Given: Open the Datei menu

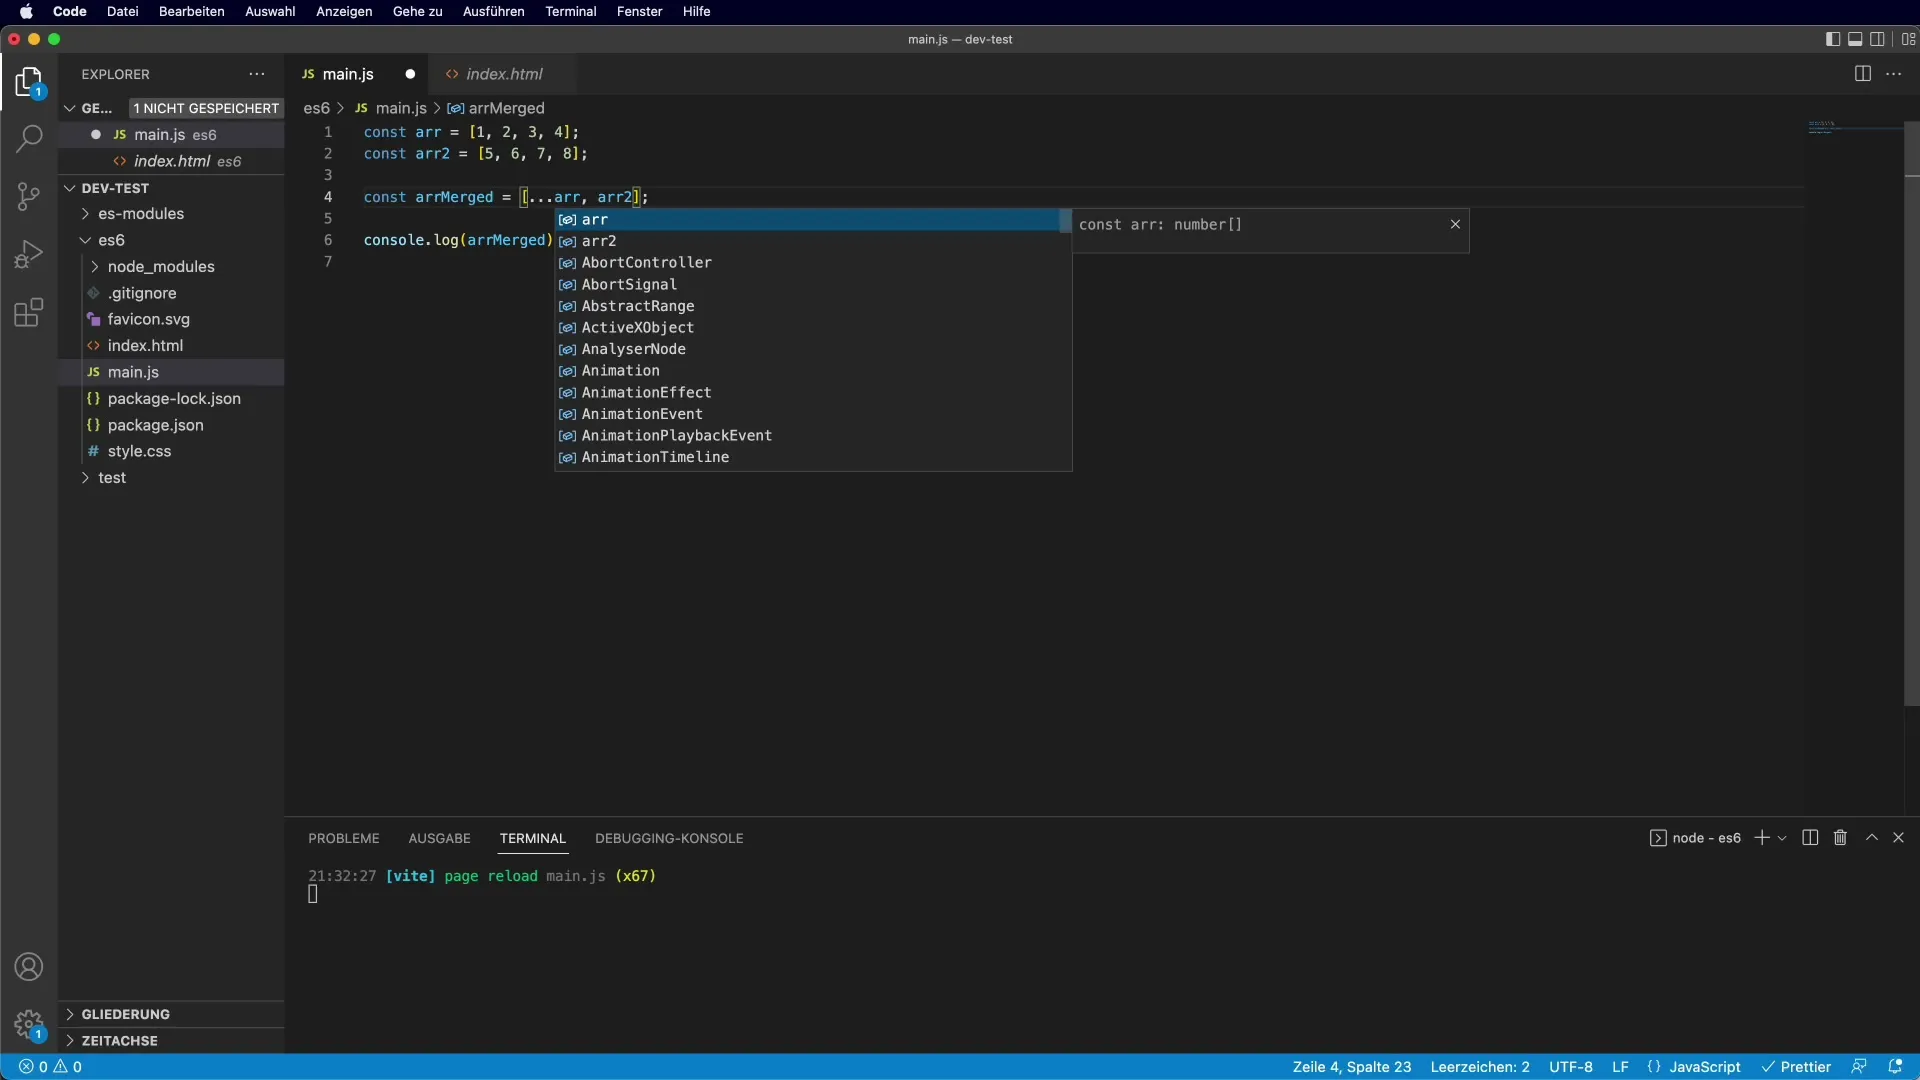Looking at the screenshot, I should tap(122, 11).
